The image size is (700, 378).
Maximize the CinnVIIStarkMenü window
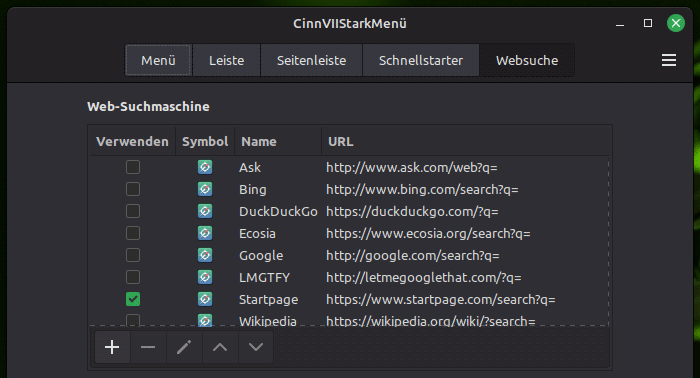click(648, 23)
